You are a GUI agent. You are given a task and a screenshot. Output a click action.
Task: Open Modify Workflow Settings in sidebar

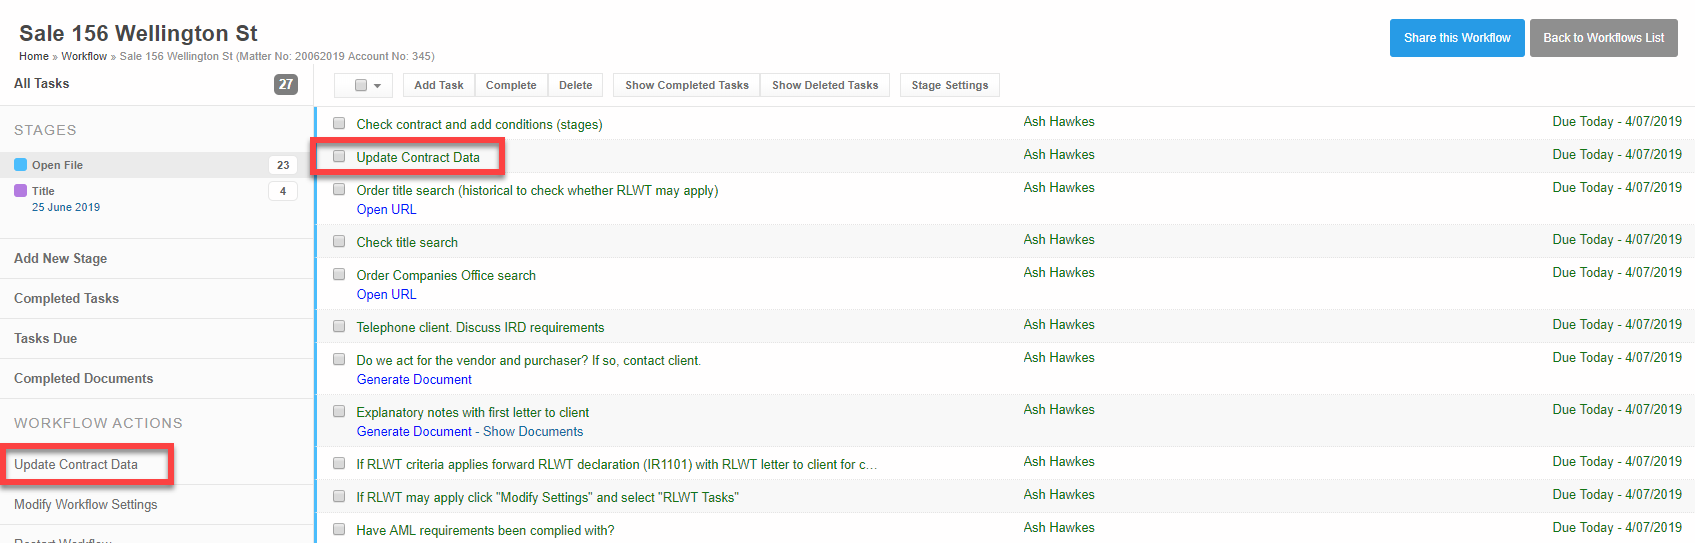coord(86,505)
